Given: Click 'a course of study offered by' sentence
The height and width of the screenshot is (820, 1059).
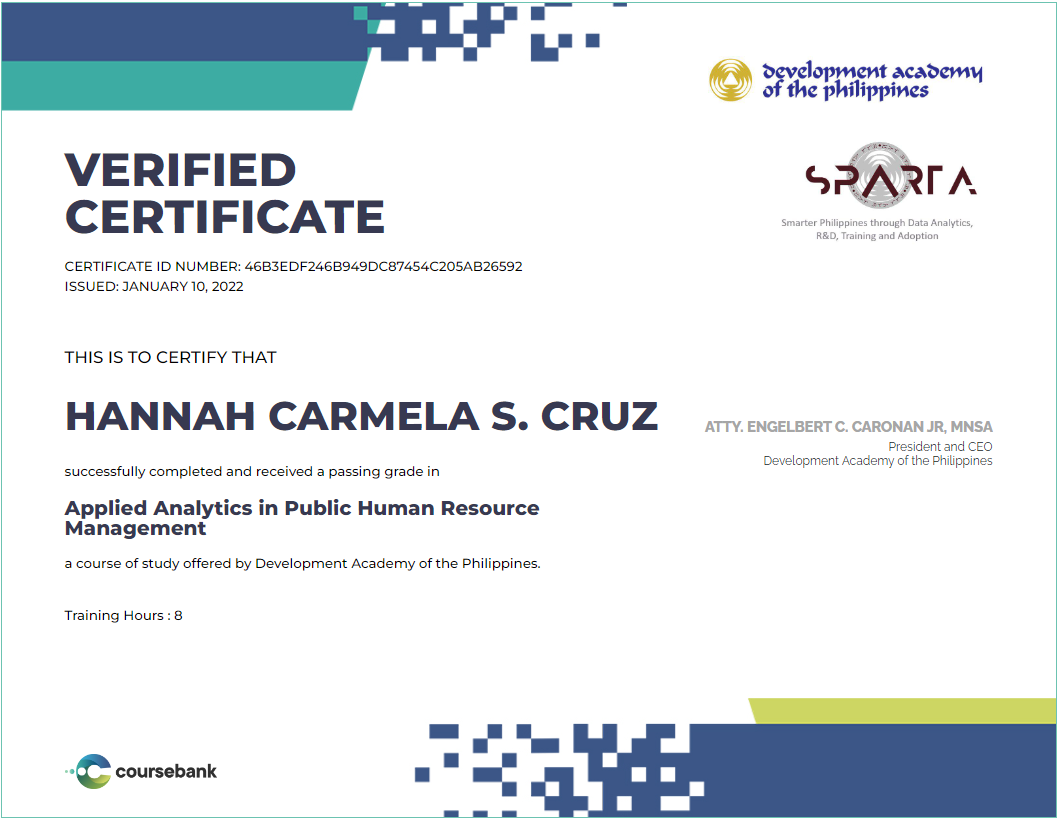Looking at the screenshot, I should coord(303,563).
